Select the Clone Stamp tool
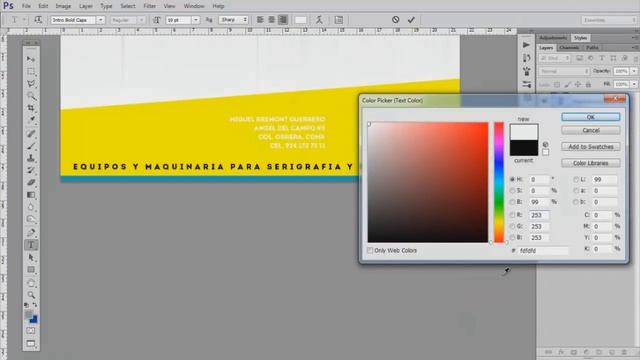This screenshot has height=360, width=640. pos(31,158)
